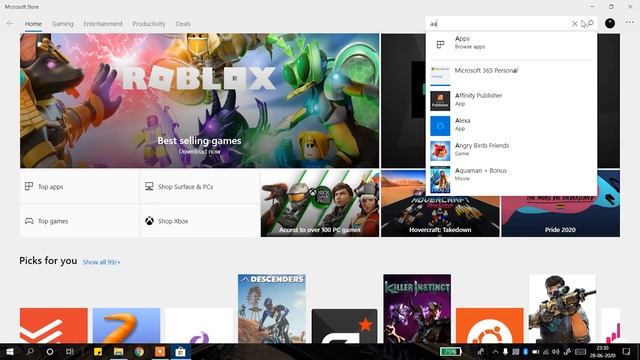Click the Windows Start button
Image resolution: width=640 pixels, height=360 pixels.
coord(10,351)
